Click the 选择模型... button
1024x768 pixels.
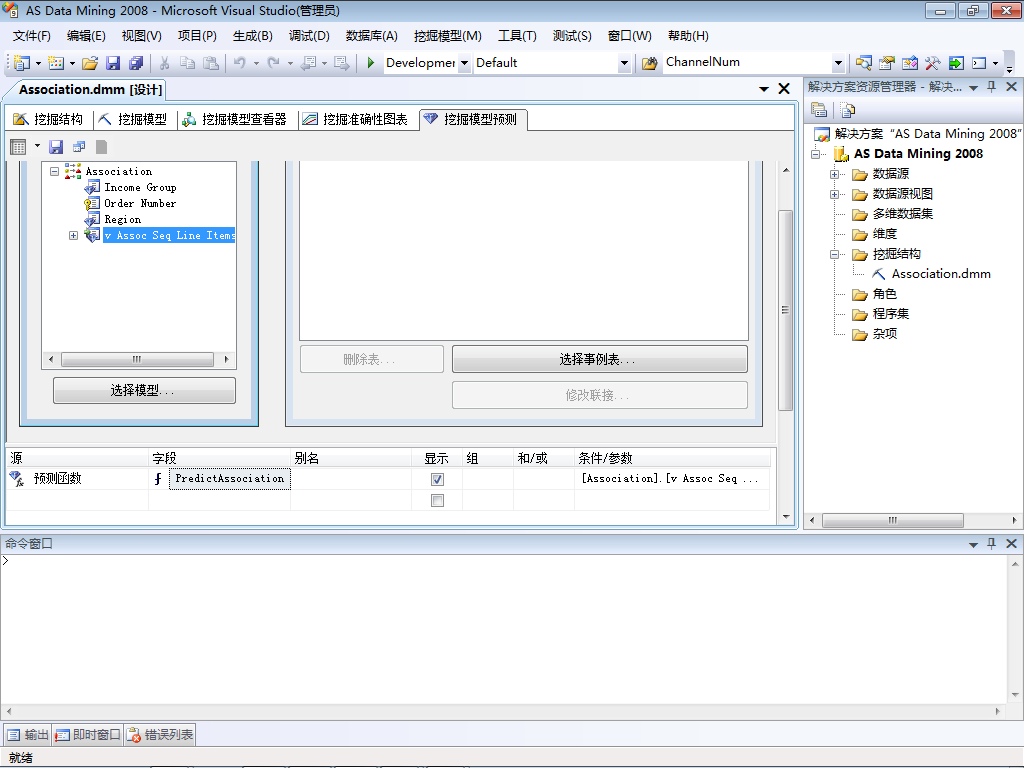tap(144, 391)
